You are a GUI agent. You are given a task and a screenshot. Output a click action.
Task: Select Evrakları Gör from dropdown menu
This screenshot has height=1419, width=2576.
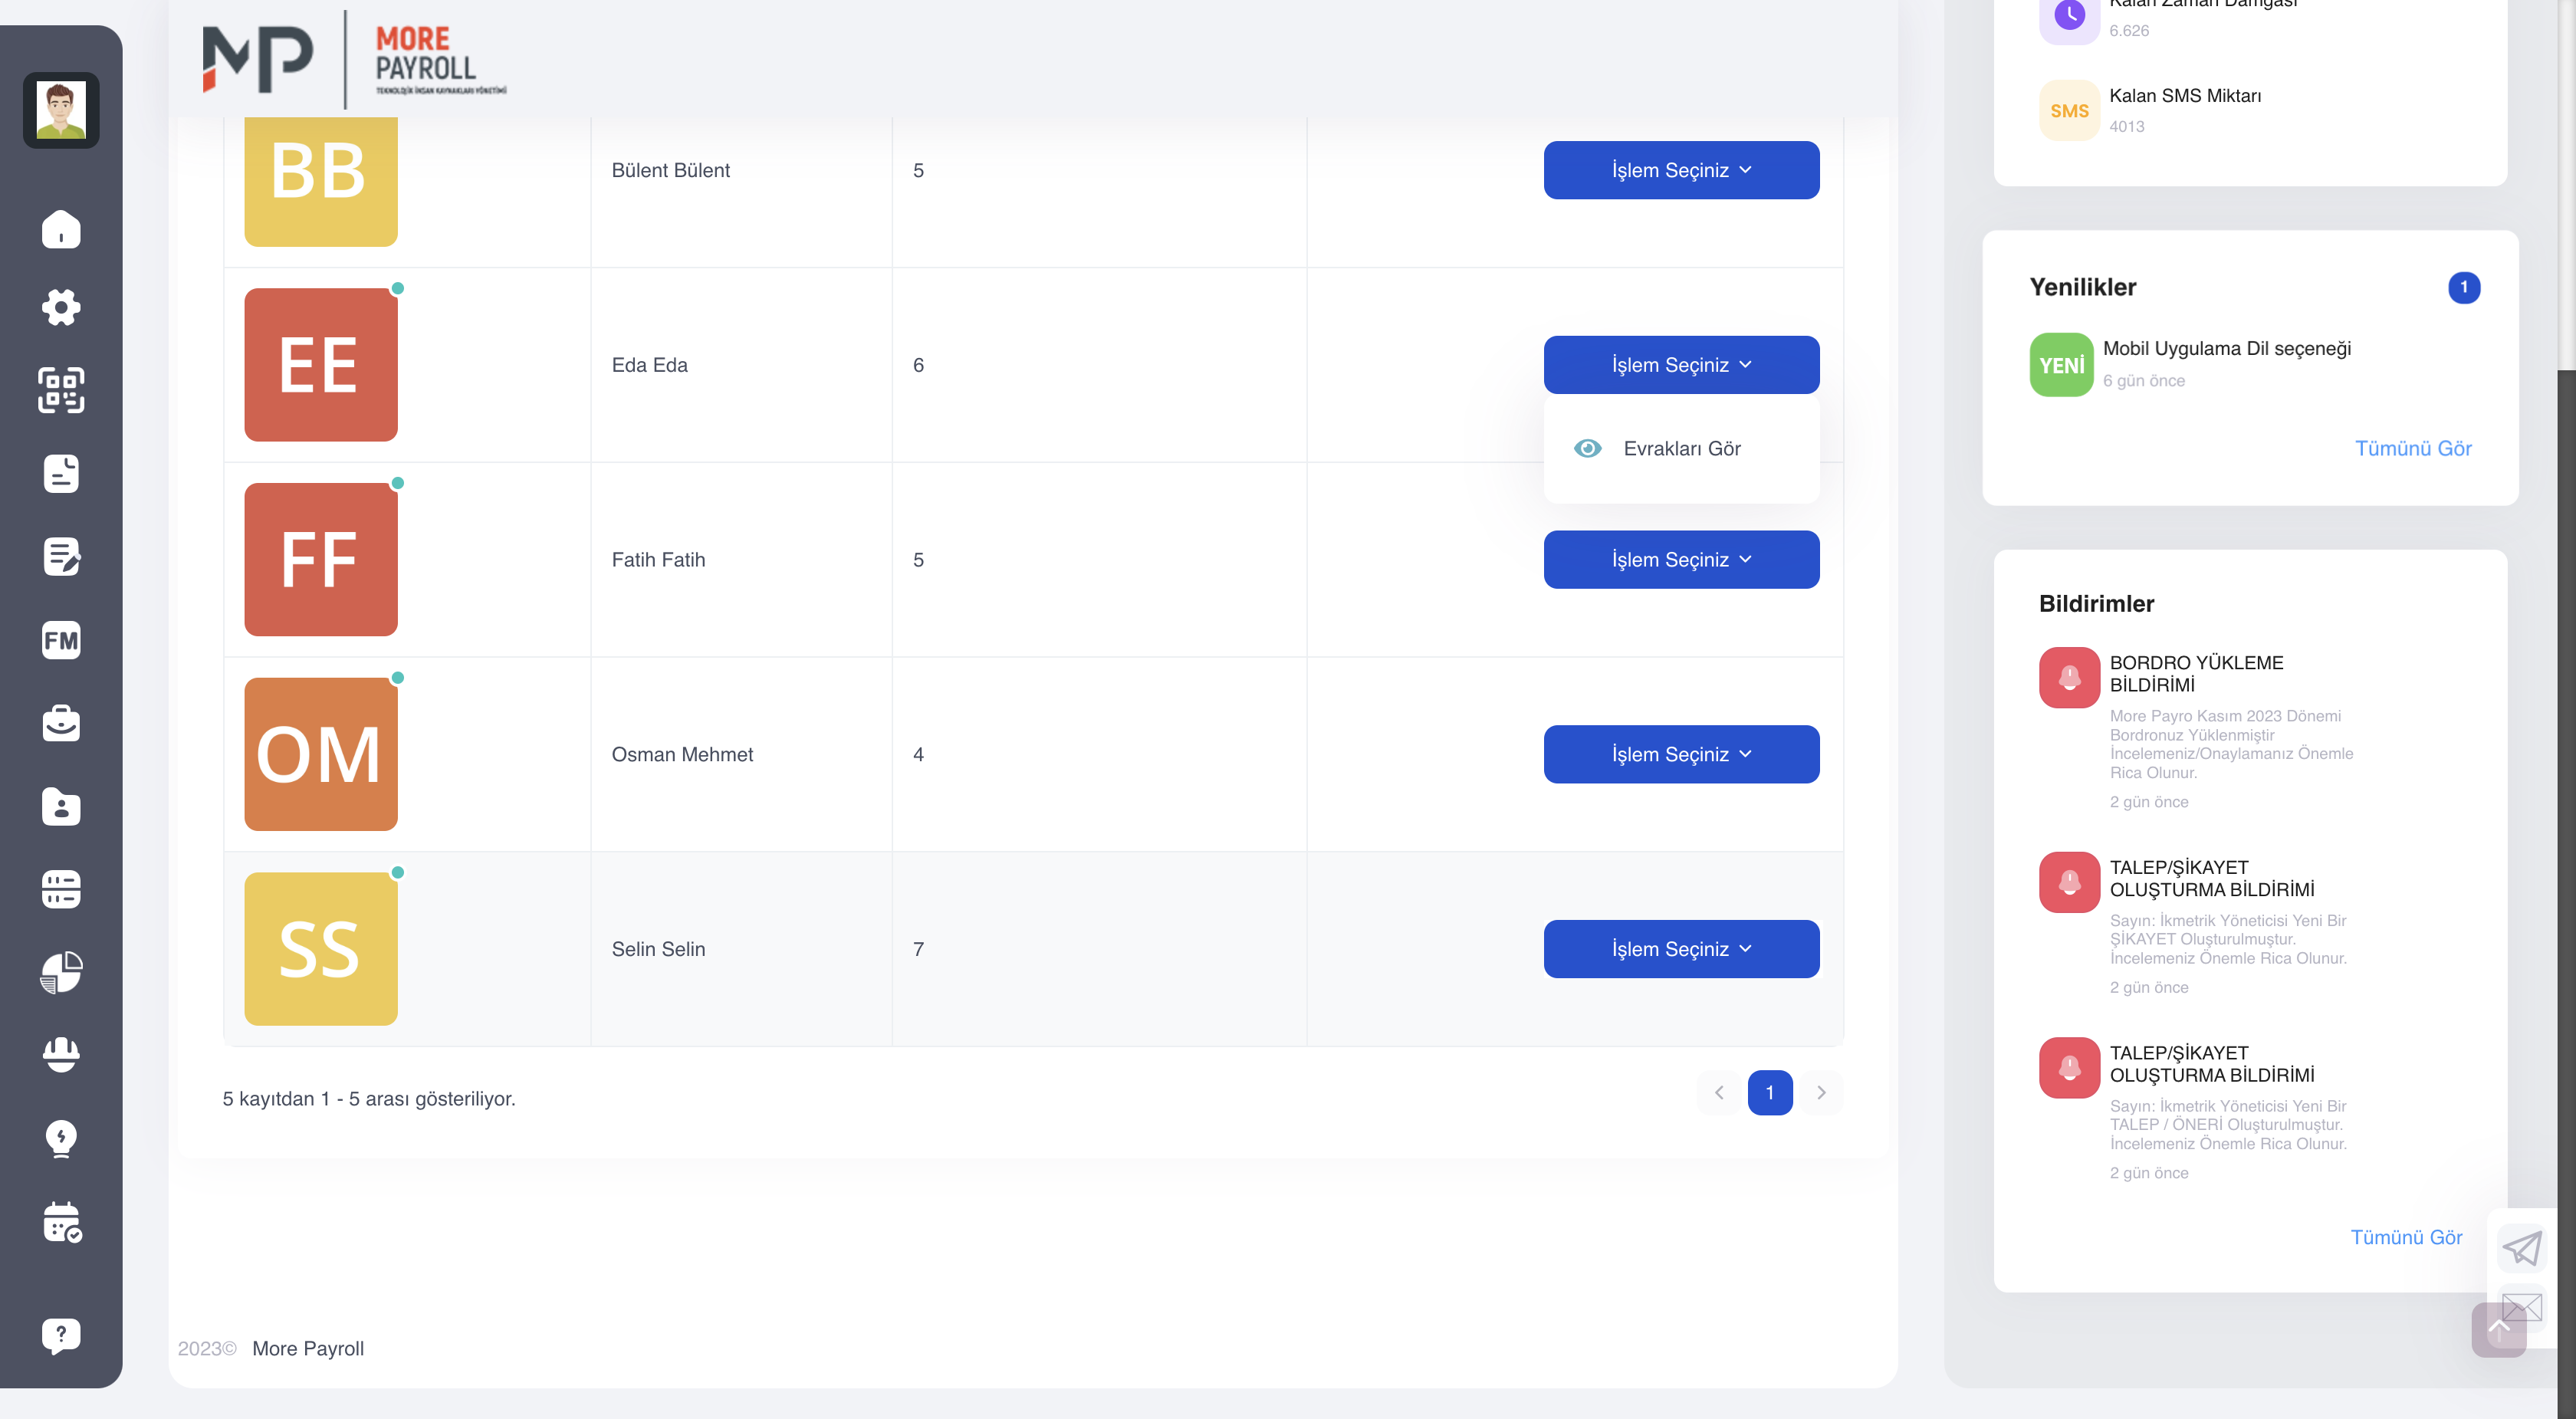coord(1681,448)
